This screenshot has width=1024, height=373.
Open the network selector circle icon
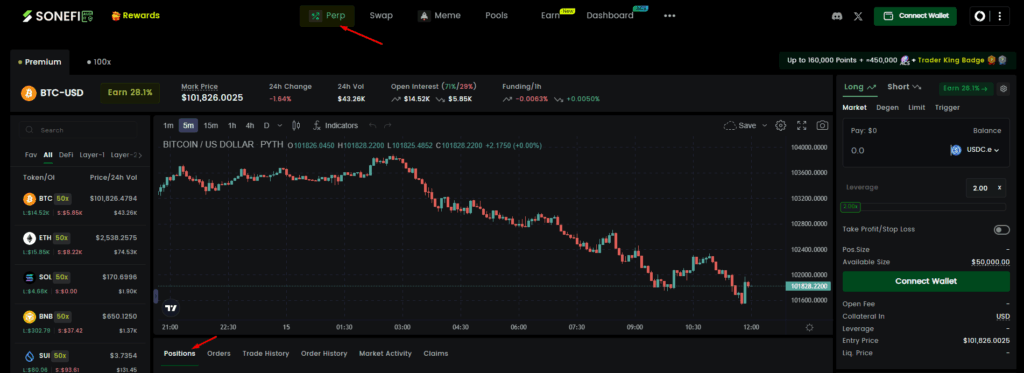(x=980, y=17)
